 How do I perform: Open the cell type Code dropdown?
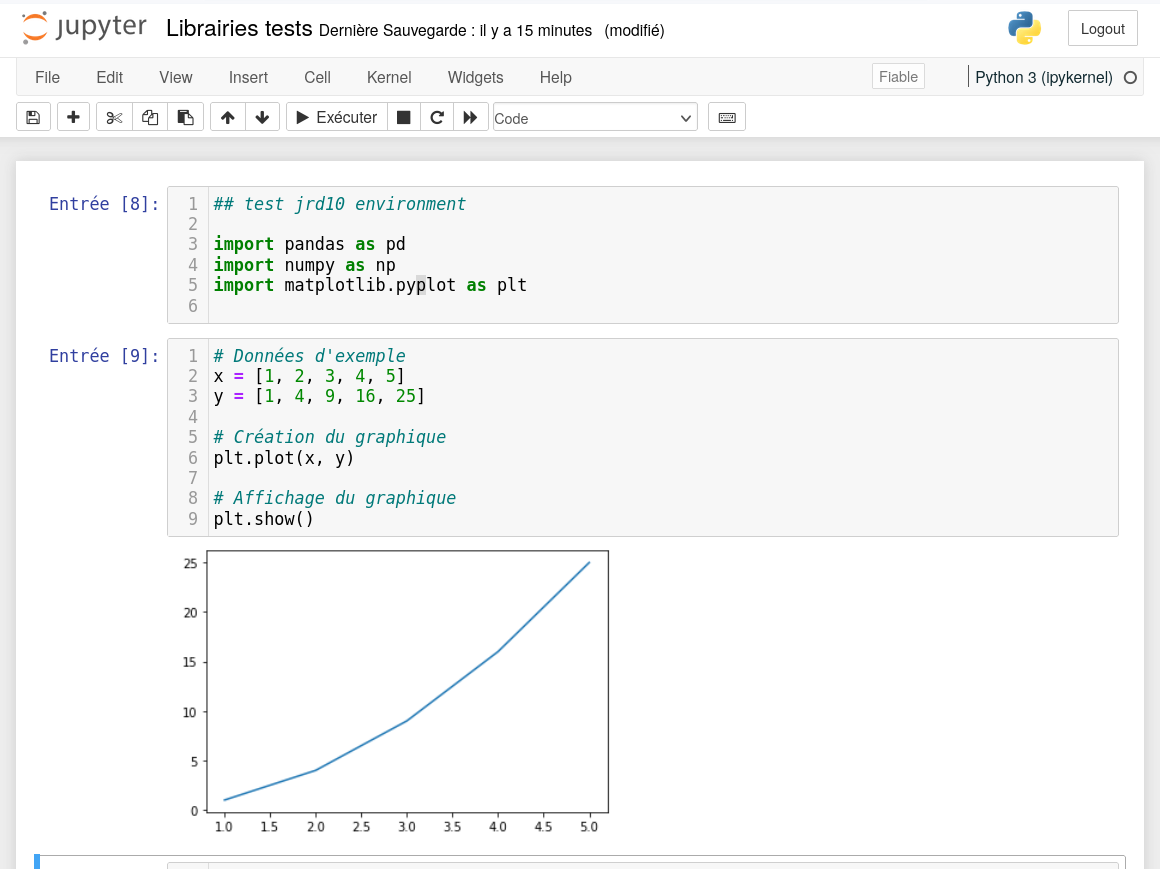595,118
